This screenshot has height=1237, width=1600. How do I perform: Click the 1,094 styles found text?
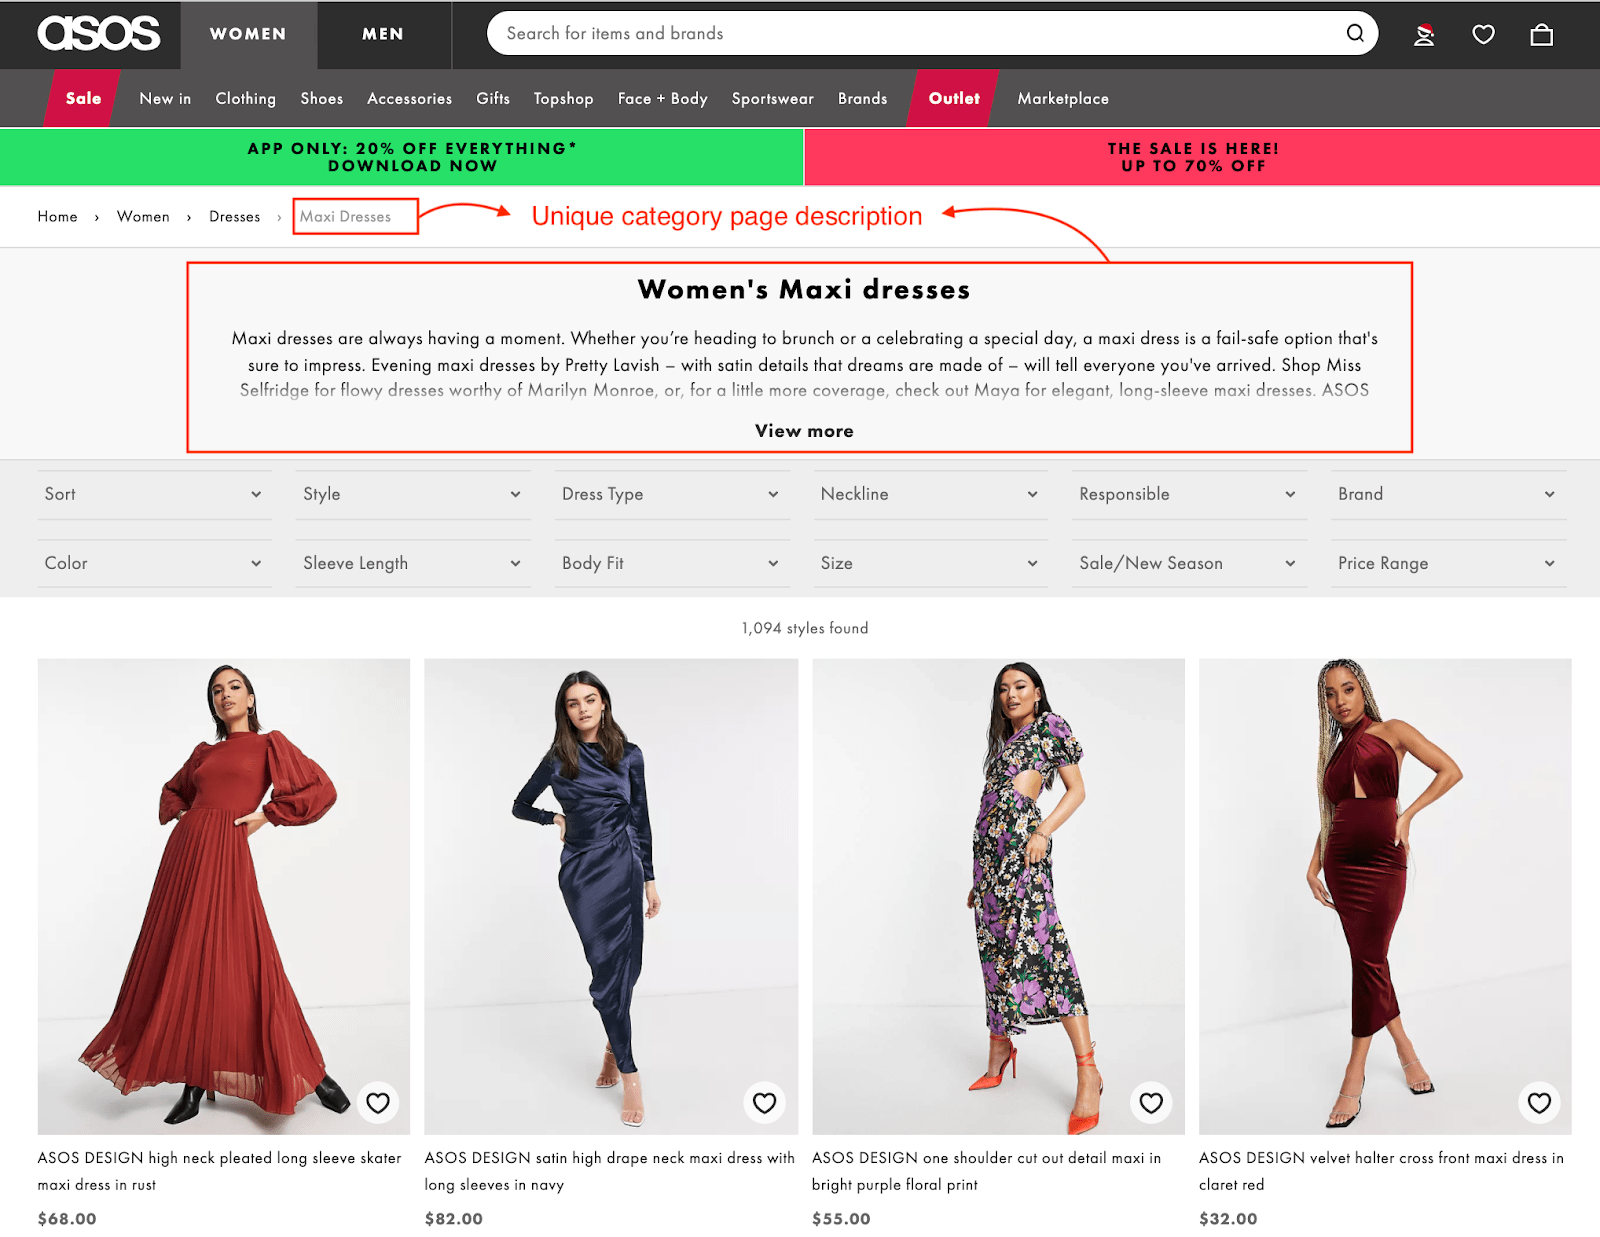(x=805, y=628)
